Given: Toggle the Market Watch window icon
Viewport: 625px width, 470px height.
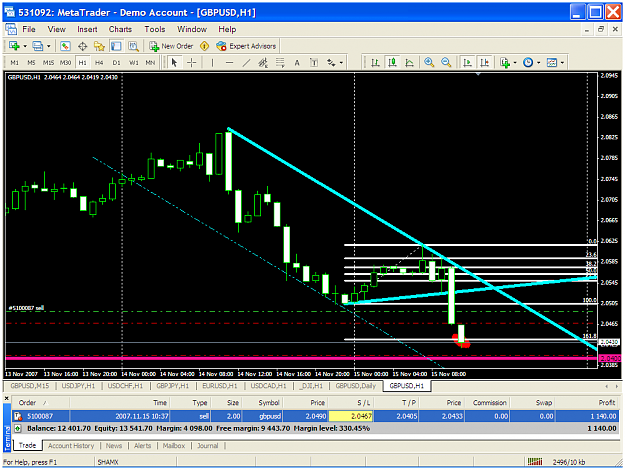Looking at the screenshot, I should [x=65, y=46].
